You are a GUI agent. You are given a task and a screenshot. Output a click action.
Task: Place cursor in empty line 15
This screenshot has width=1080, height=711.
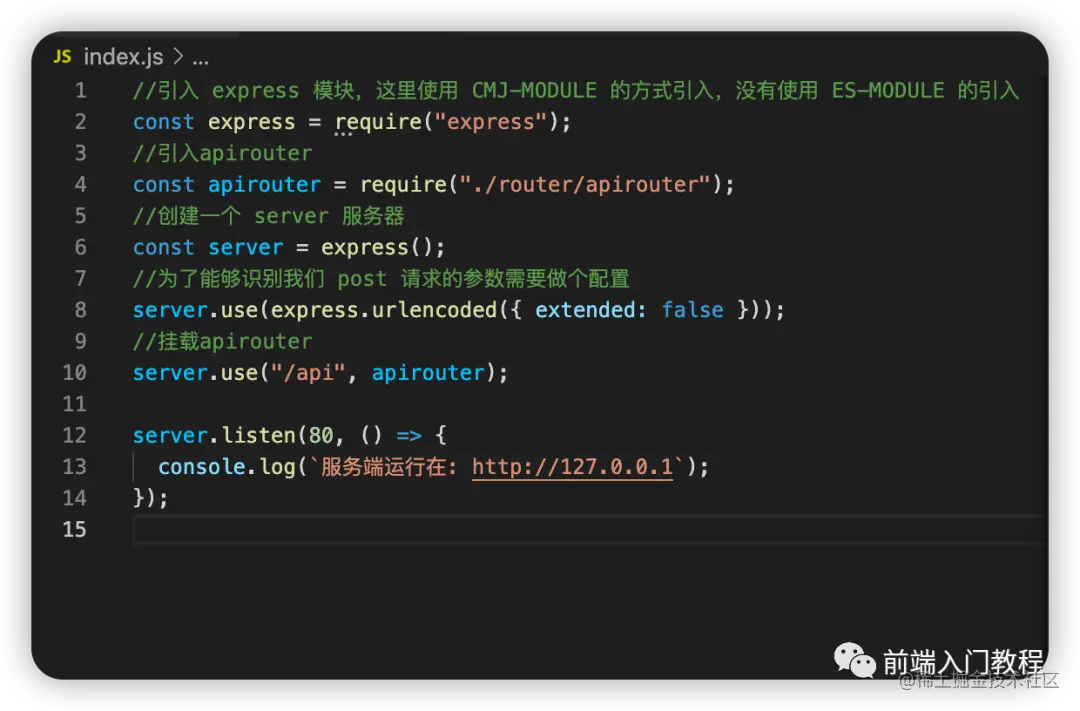pos(589,530)
